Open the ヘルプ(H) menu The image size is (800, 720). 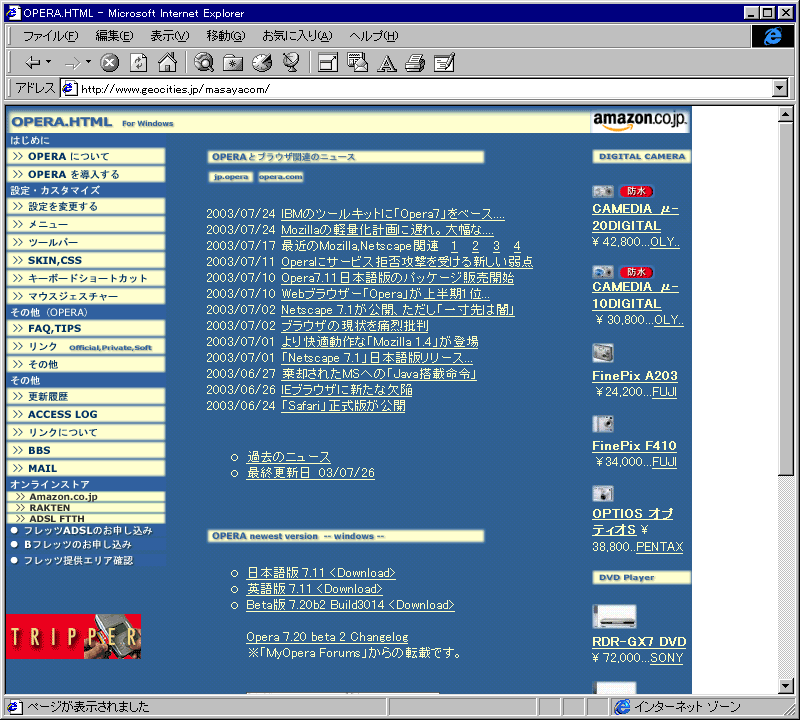click(373, 36)
